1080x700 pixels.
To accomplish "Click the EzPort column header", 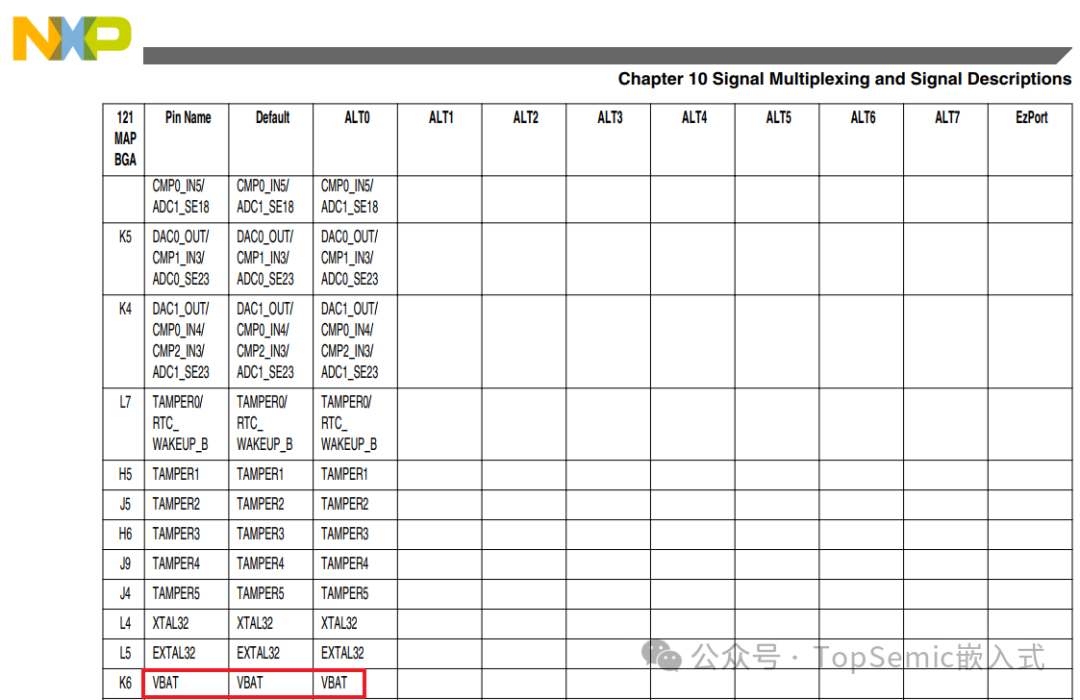I will 1031,118.
